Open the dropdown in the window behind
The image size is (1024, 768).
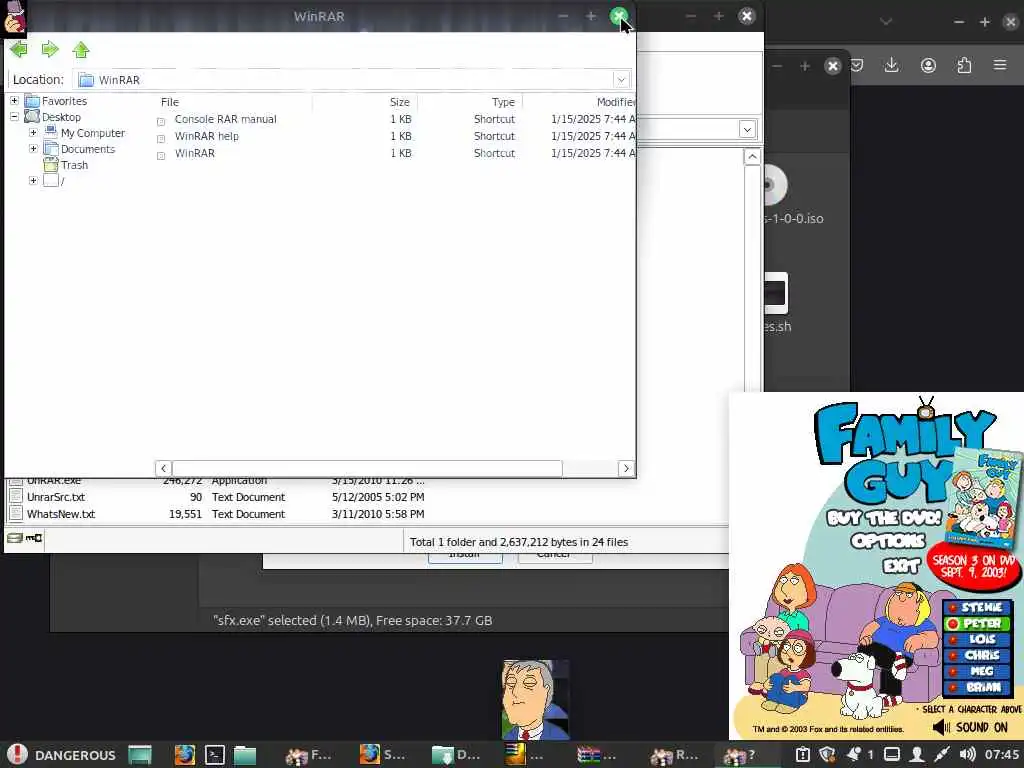point(747,129)
